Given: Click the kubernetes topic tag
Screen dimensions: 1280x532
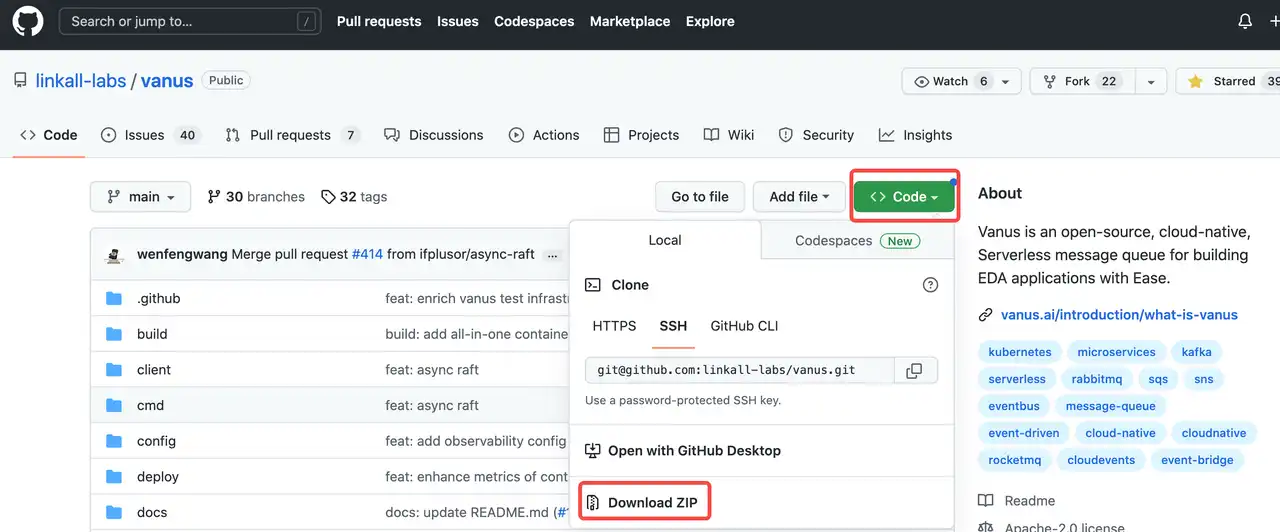Looking at the screenshot, I should [1020, 352].
